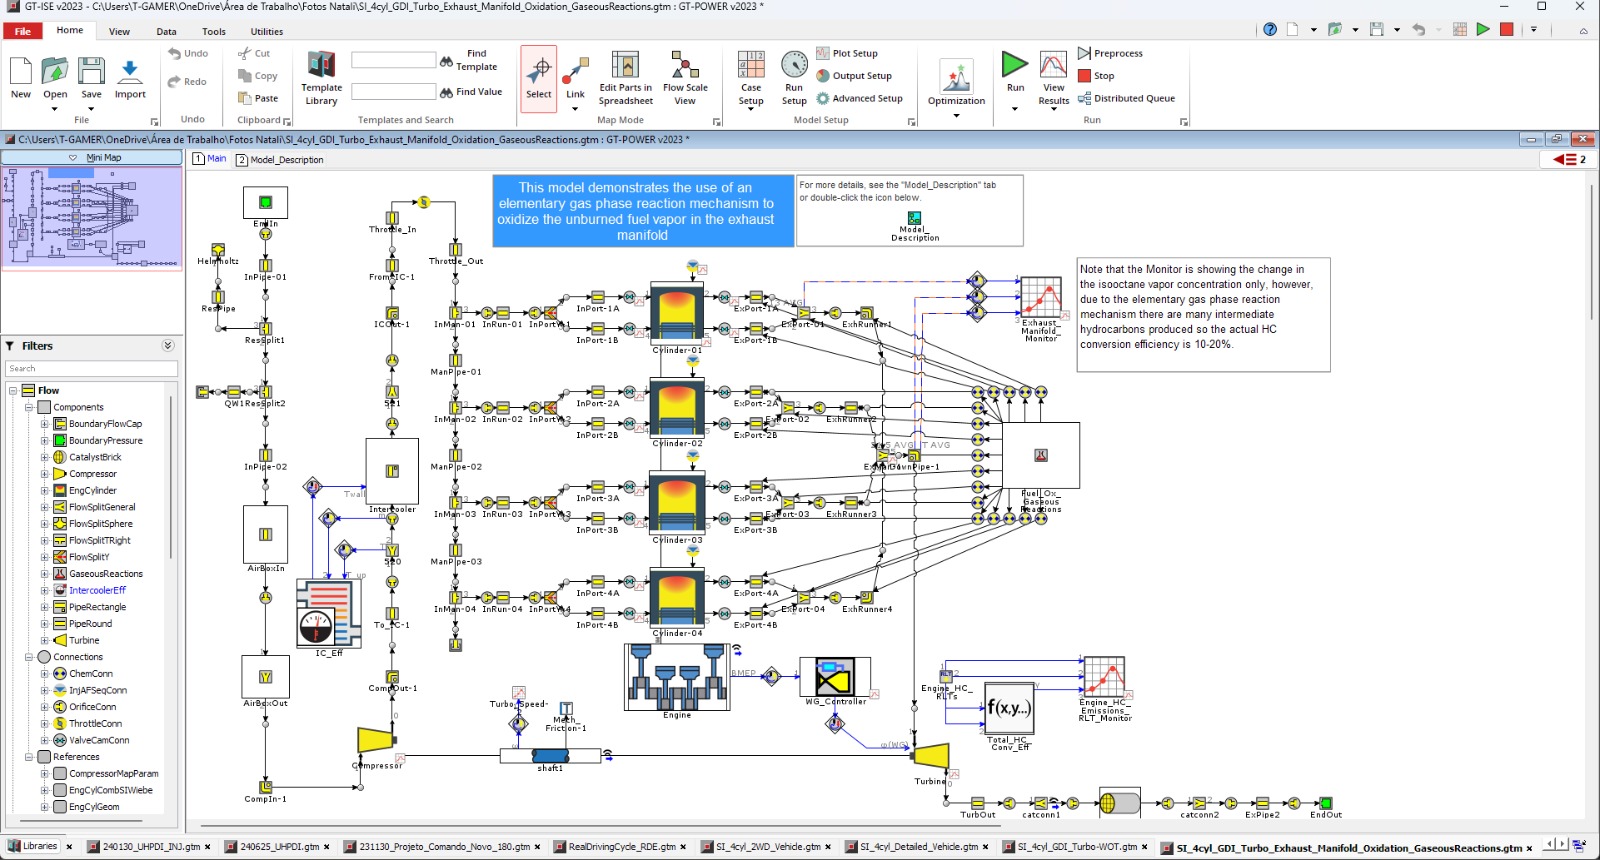Open the Model_Description tab

tap(286, 160)
